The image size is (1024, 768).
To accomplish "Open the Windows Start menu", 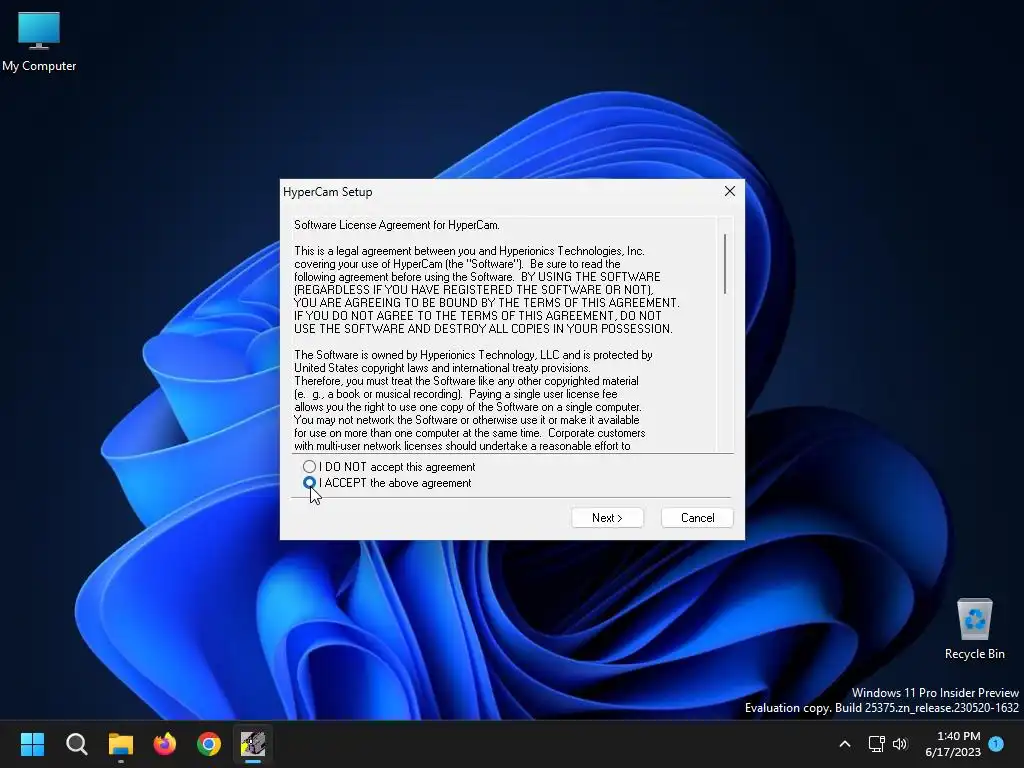I will coord(32,744).
